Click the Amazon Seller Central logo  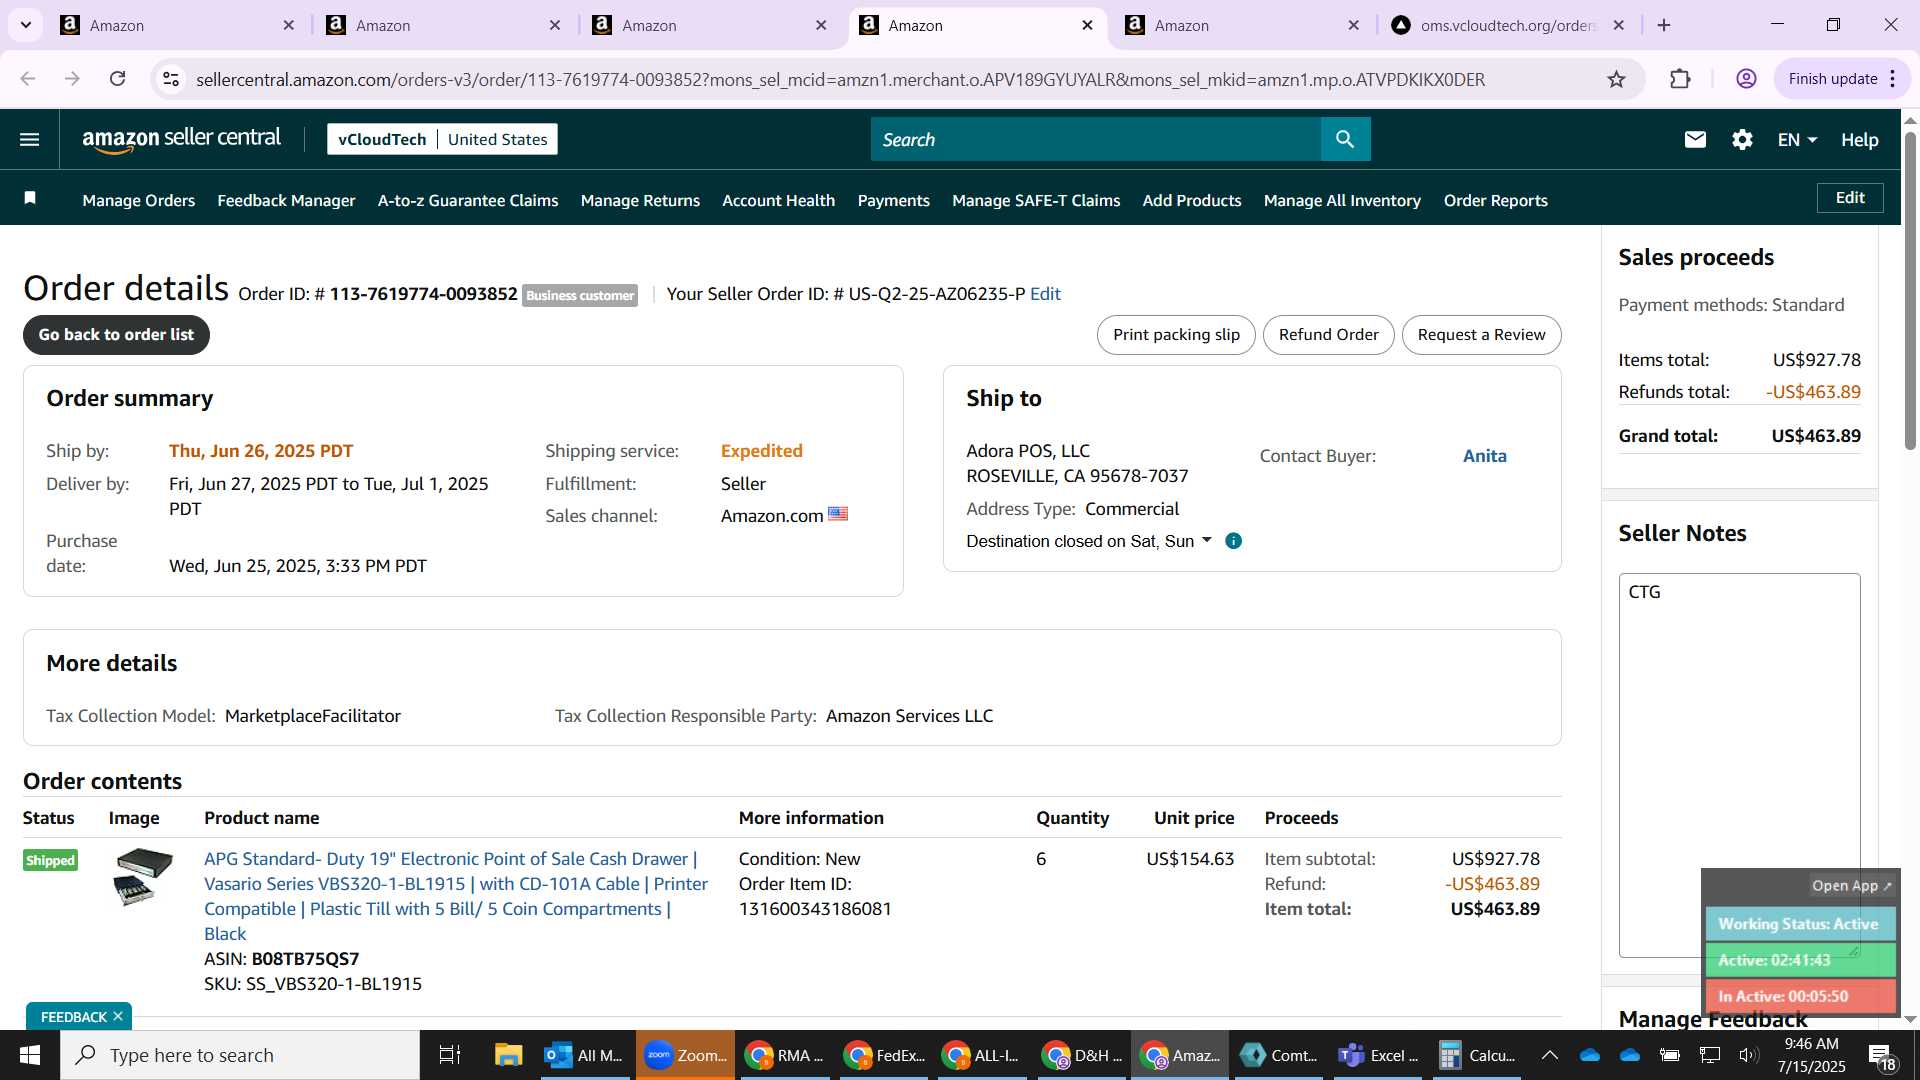(181, 140)
